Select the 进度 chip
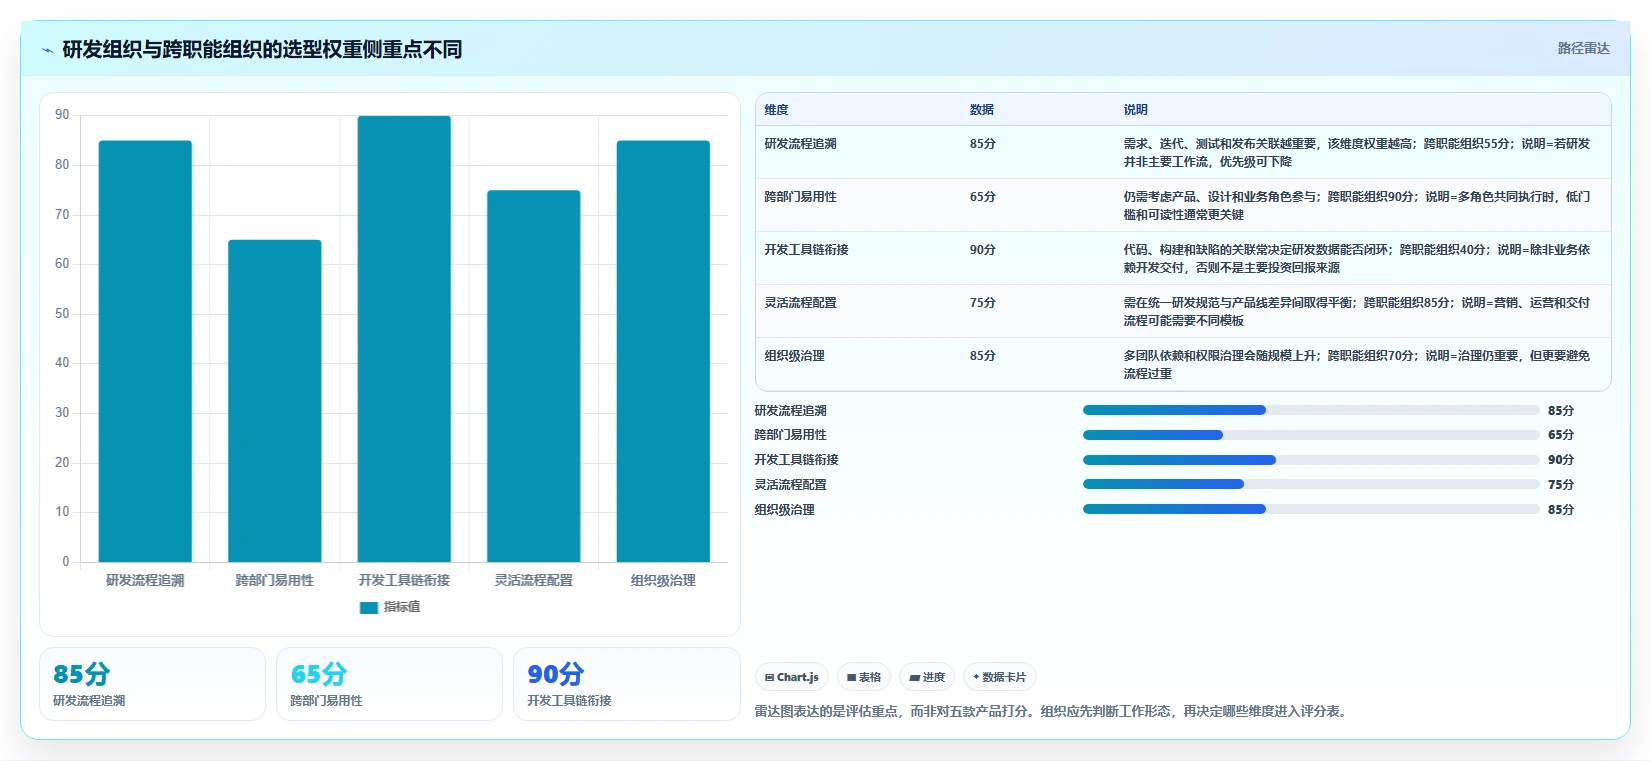 (x=927, y=677)
